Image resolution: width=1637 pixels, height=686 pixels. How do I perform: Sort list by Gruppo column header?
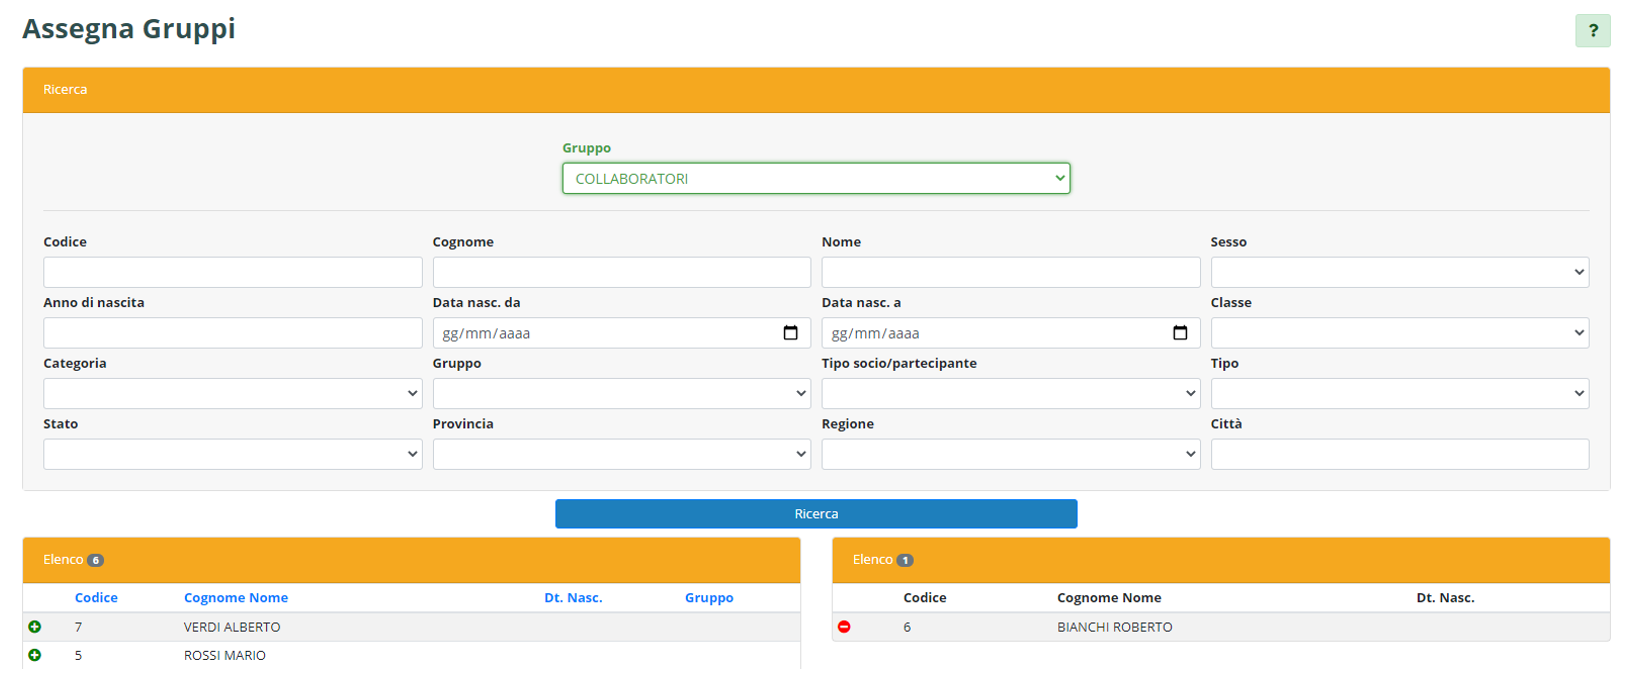pyautogui.click(x=709, y=598)
